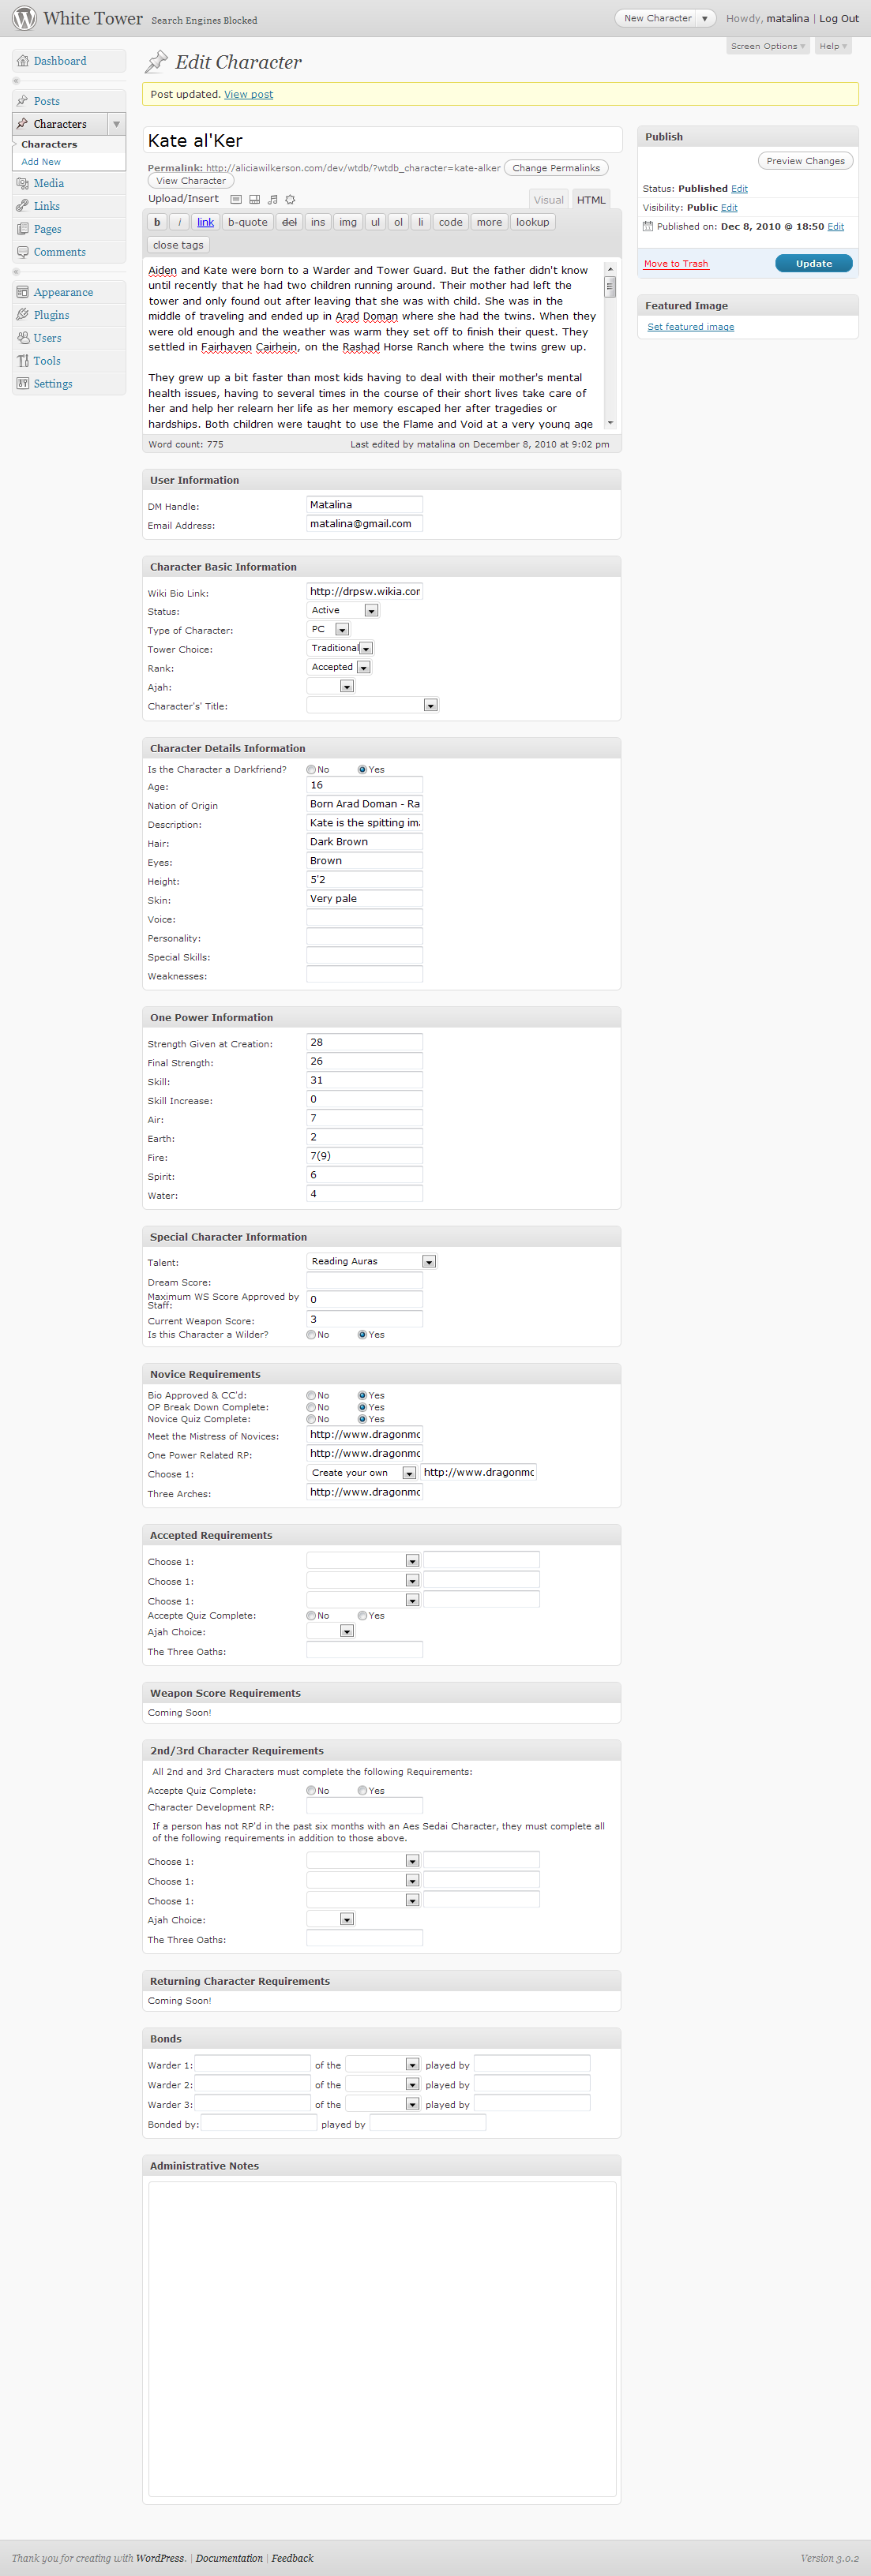The image size is (871, 2576).
Task: Open the Ajah dropdown in Basic Information
Action: click(331, 686)
